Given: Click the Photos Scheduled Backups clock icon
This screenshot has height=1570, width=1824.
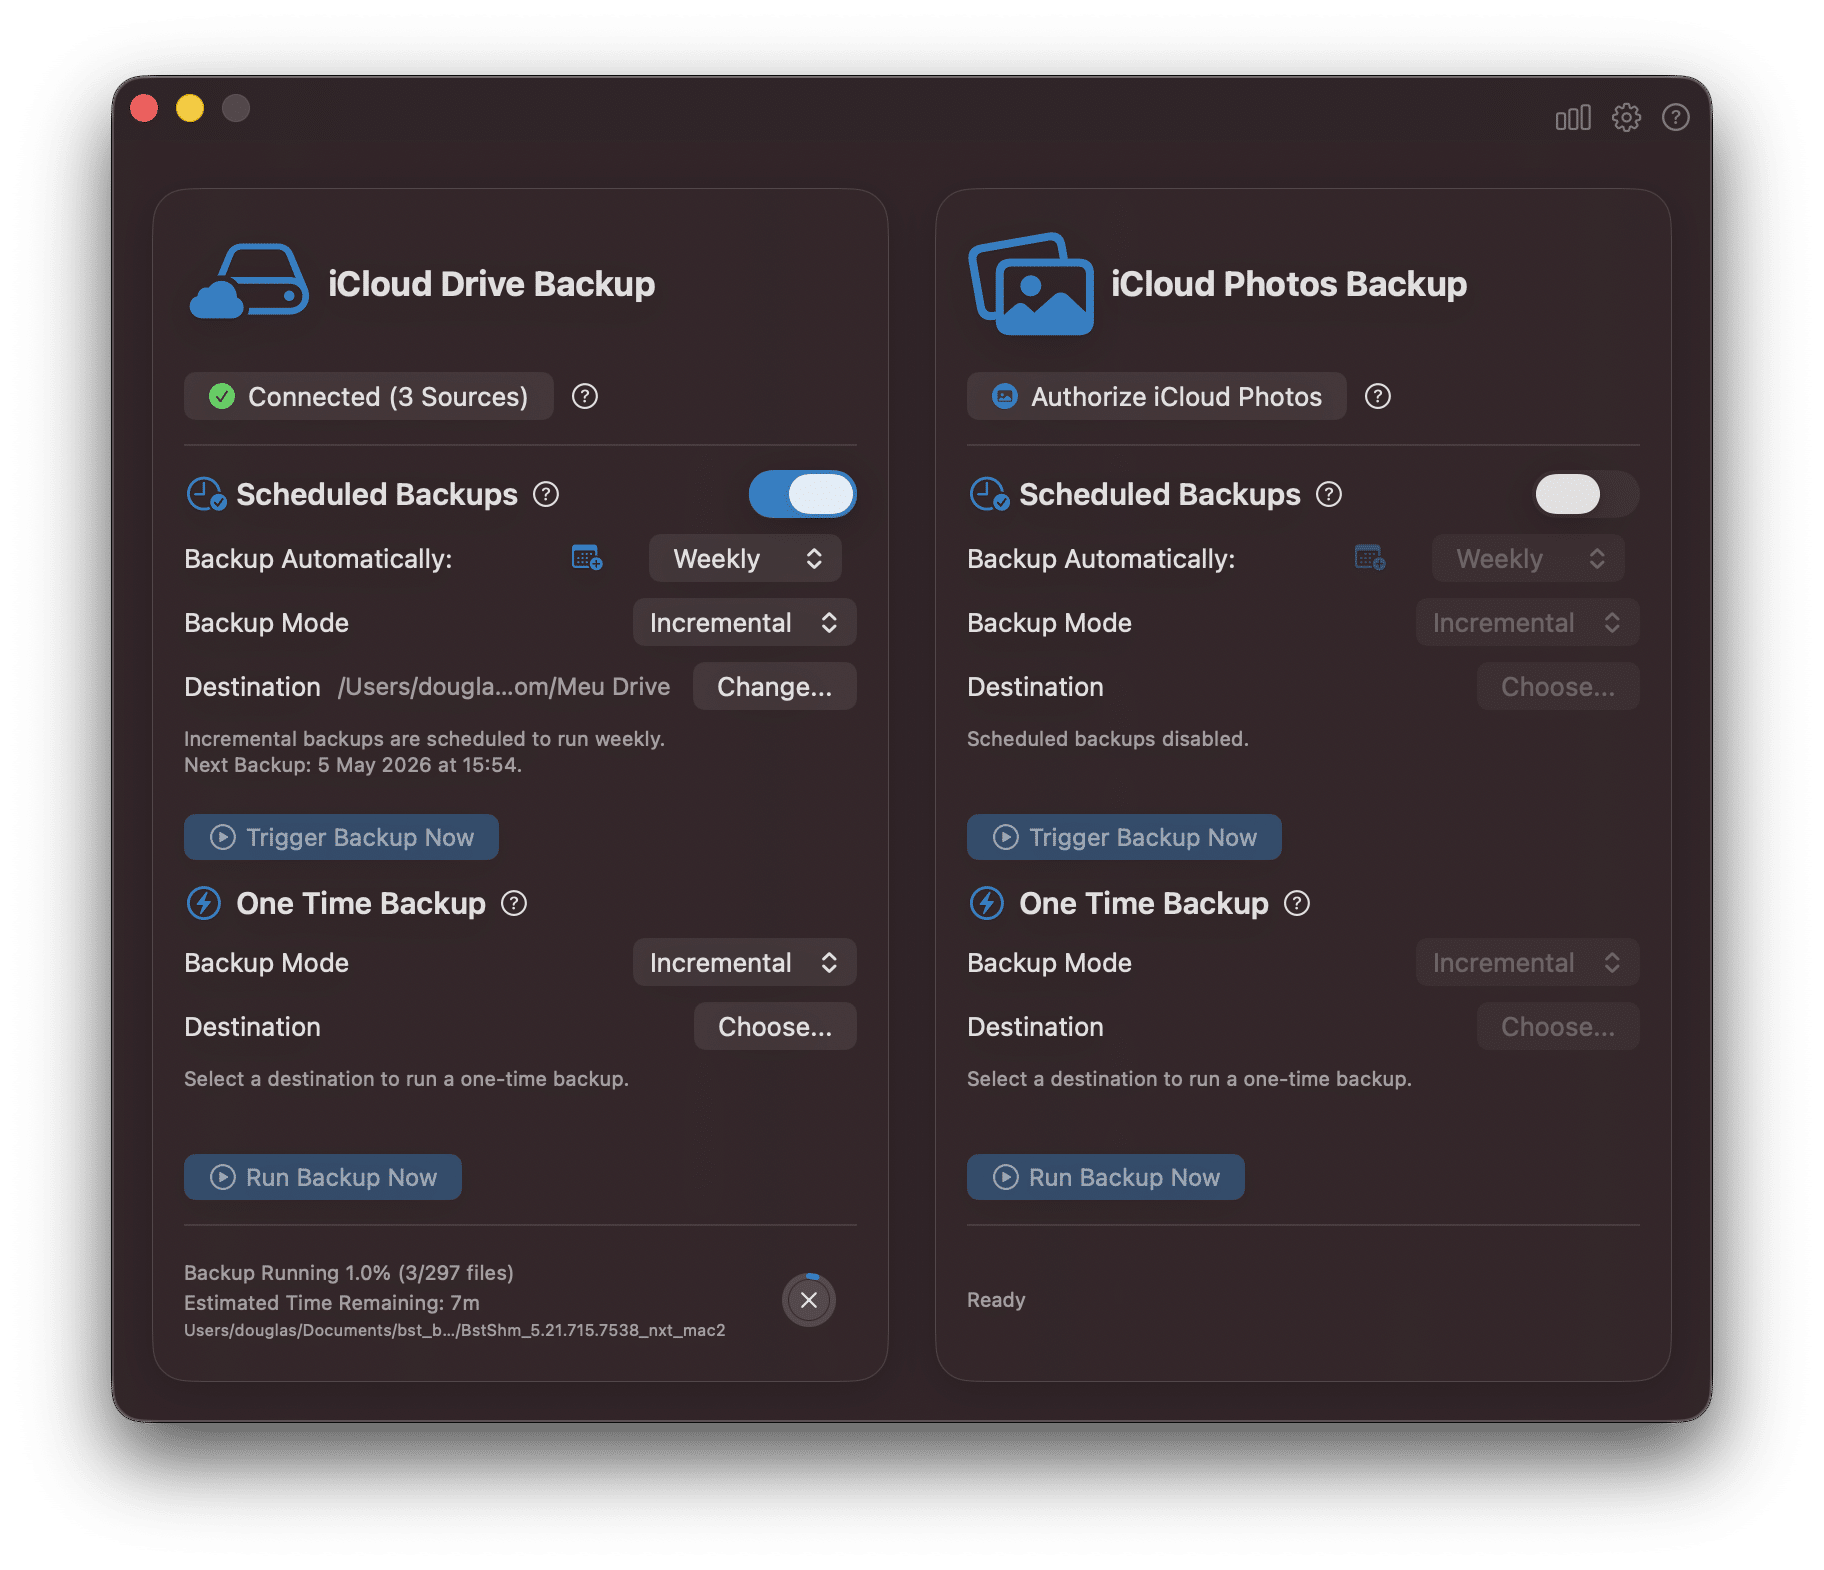Looking at the screenshot, I should tap(989, 494).
